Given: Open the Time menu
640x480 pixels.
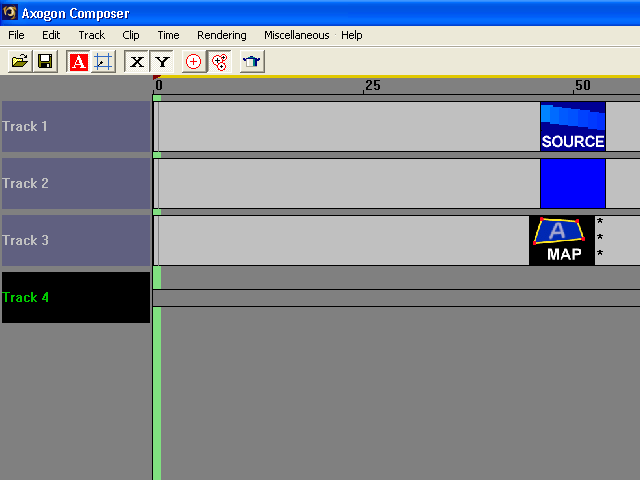Looking at the screenshot, I should coord(168,35).
